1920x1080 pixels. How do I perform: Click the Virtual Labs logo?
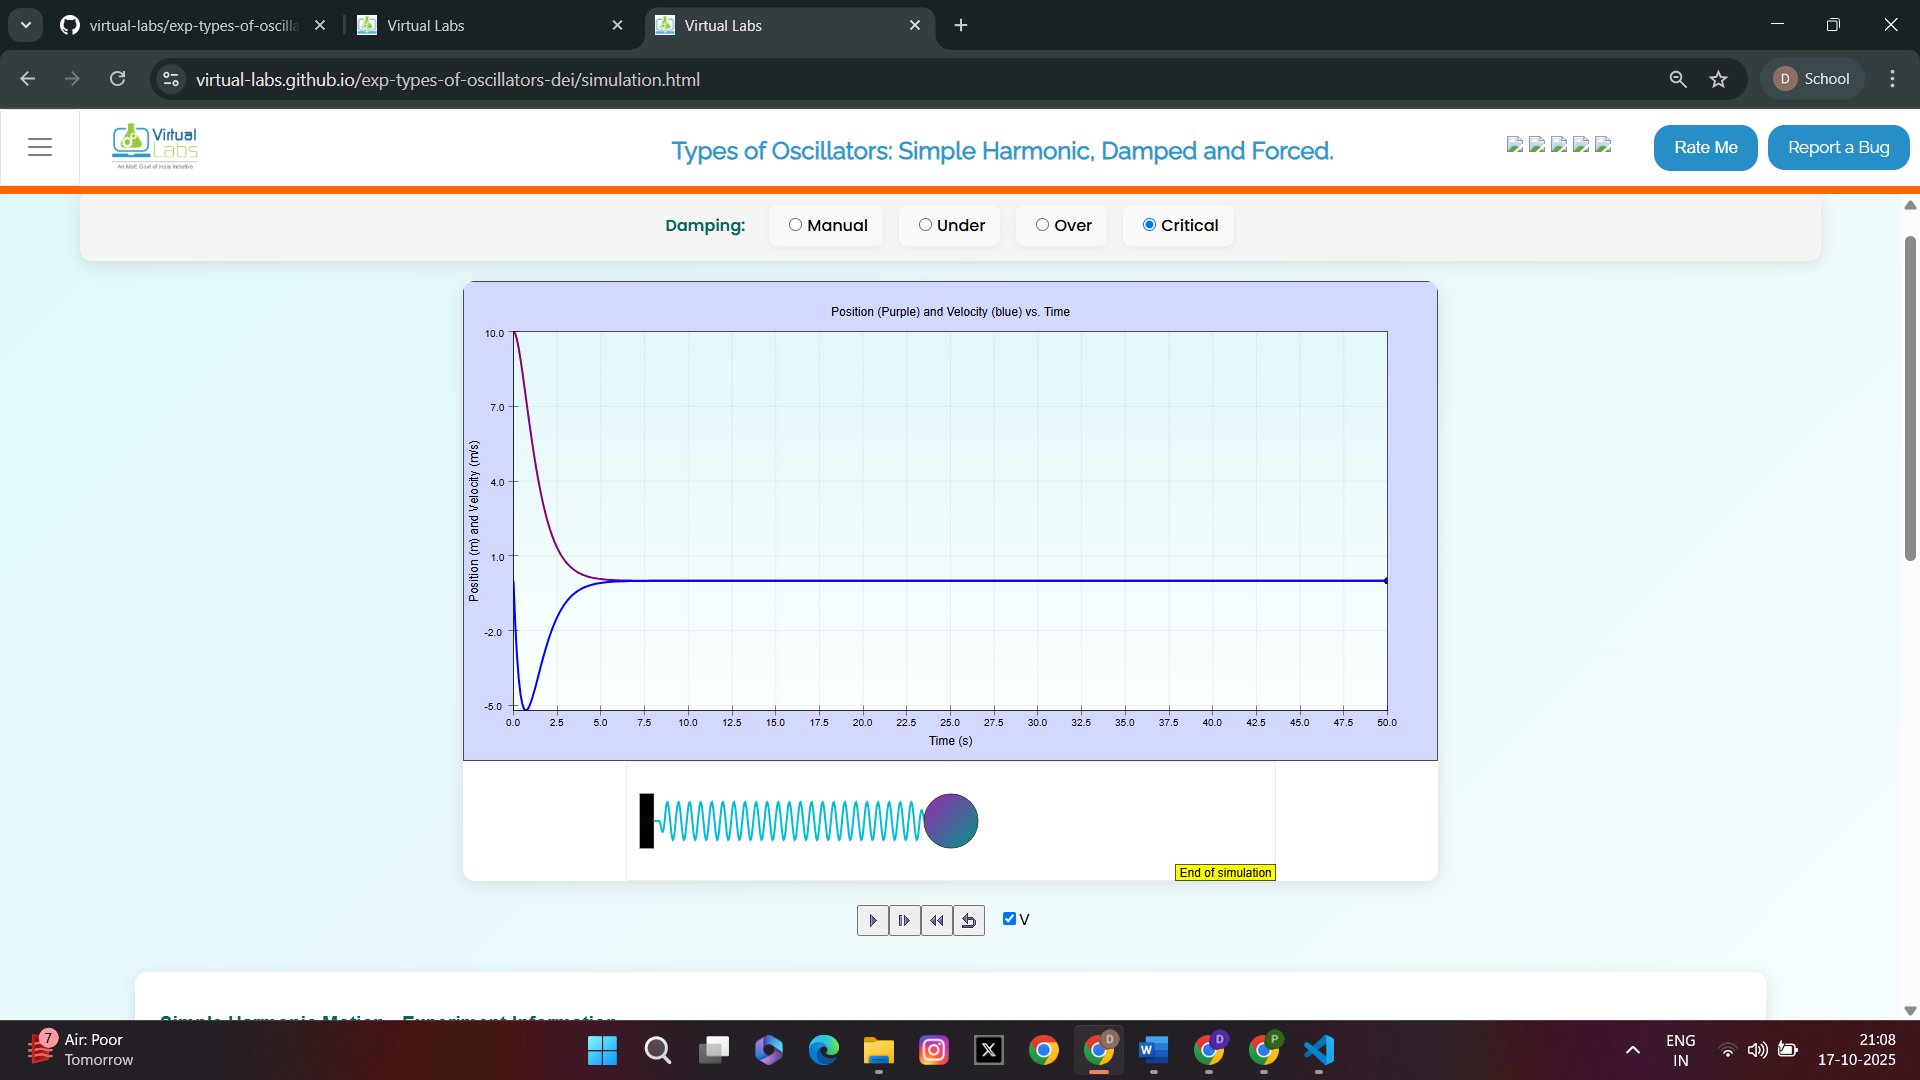click(x=154, y=146)
